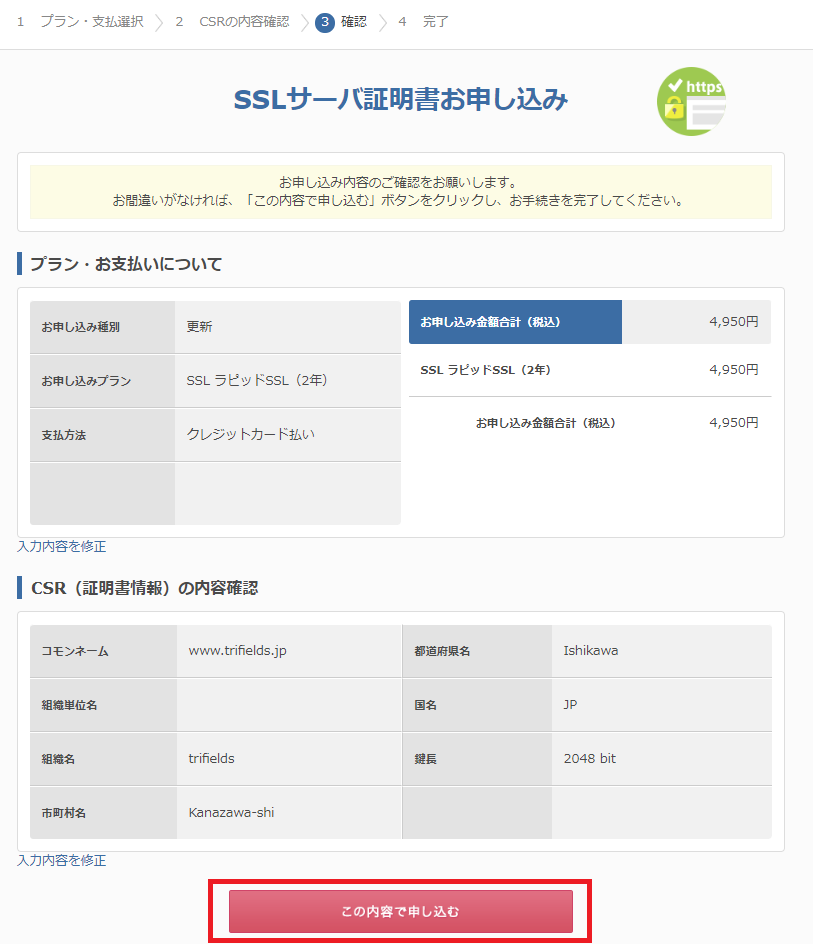This screenshot has height=944, width=813.
Task: Click the 4,950円 amount beside the blue header
Action: (x=734, y=321)
